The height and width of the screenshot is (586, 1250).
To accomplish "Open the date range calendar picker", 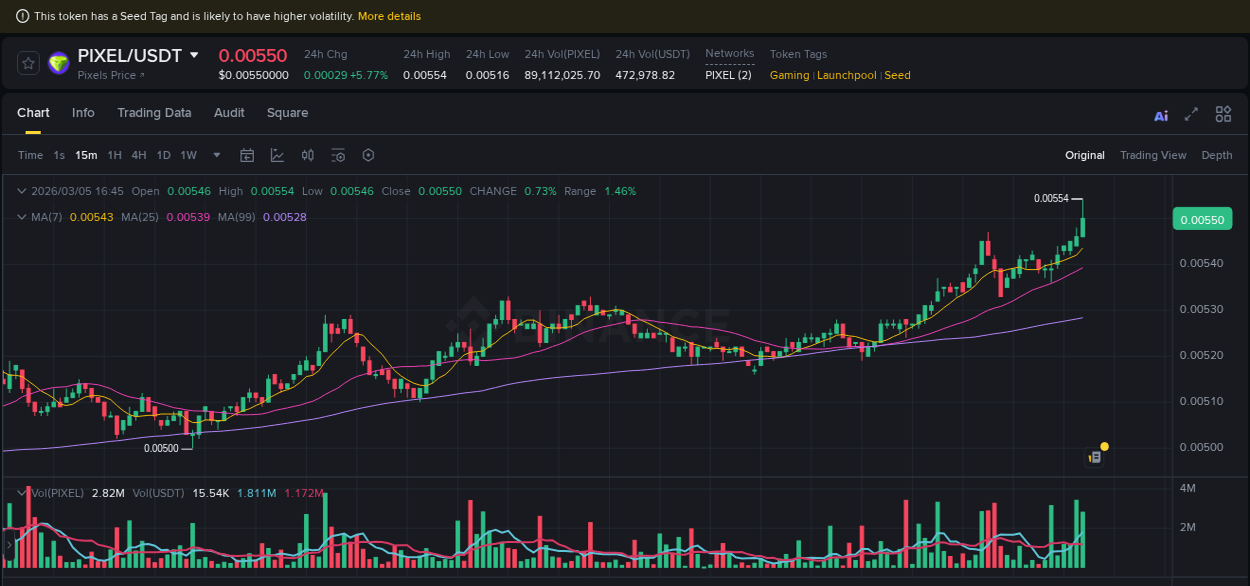I will (247, 155).
